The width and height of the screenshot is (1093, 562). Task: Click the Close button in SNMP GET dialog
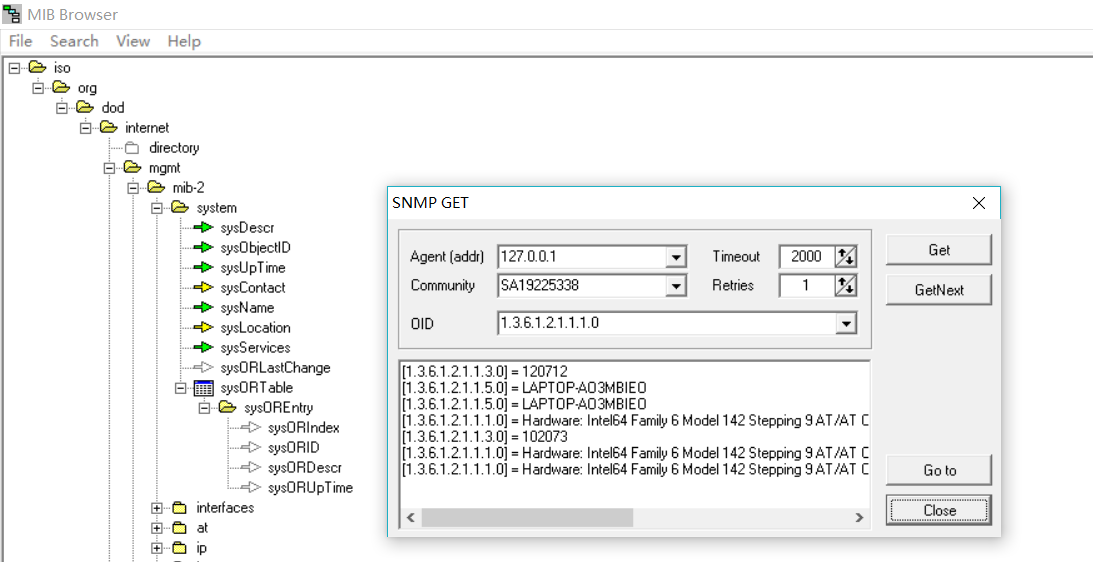(x=939, y=510)
